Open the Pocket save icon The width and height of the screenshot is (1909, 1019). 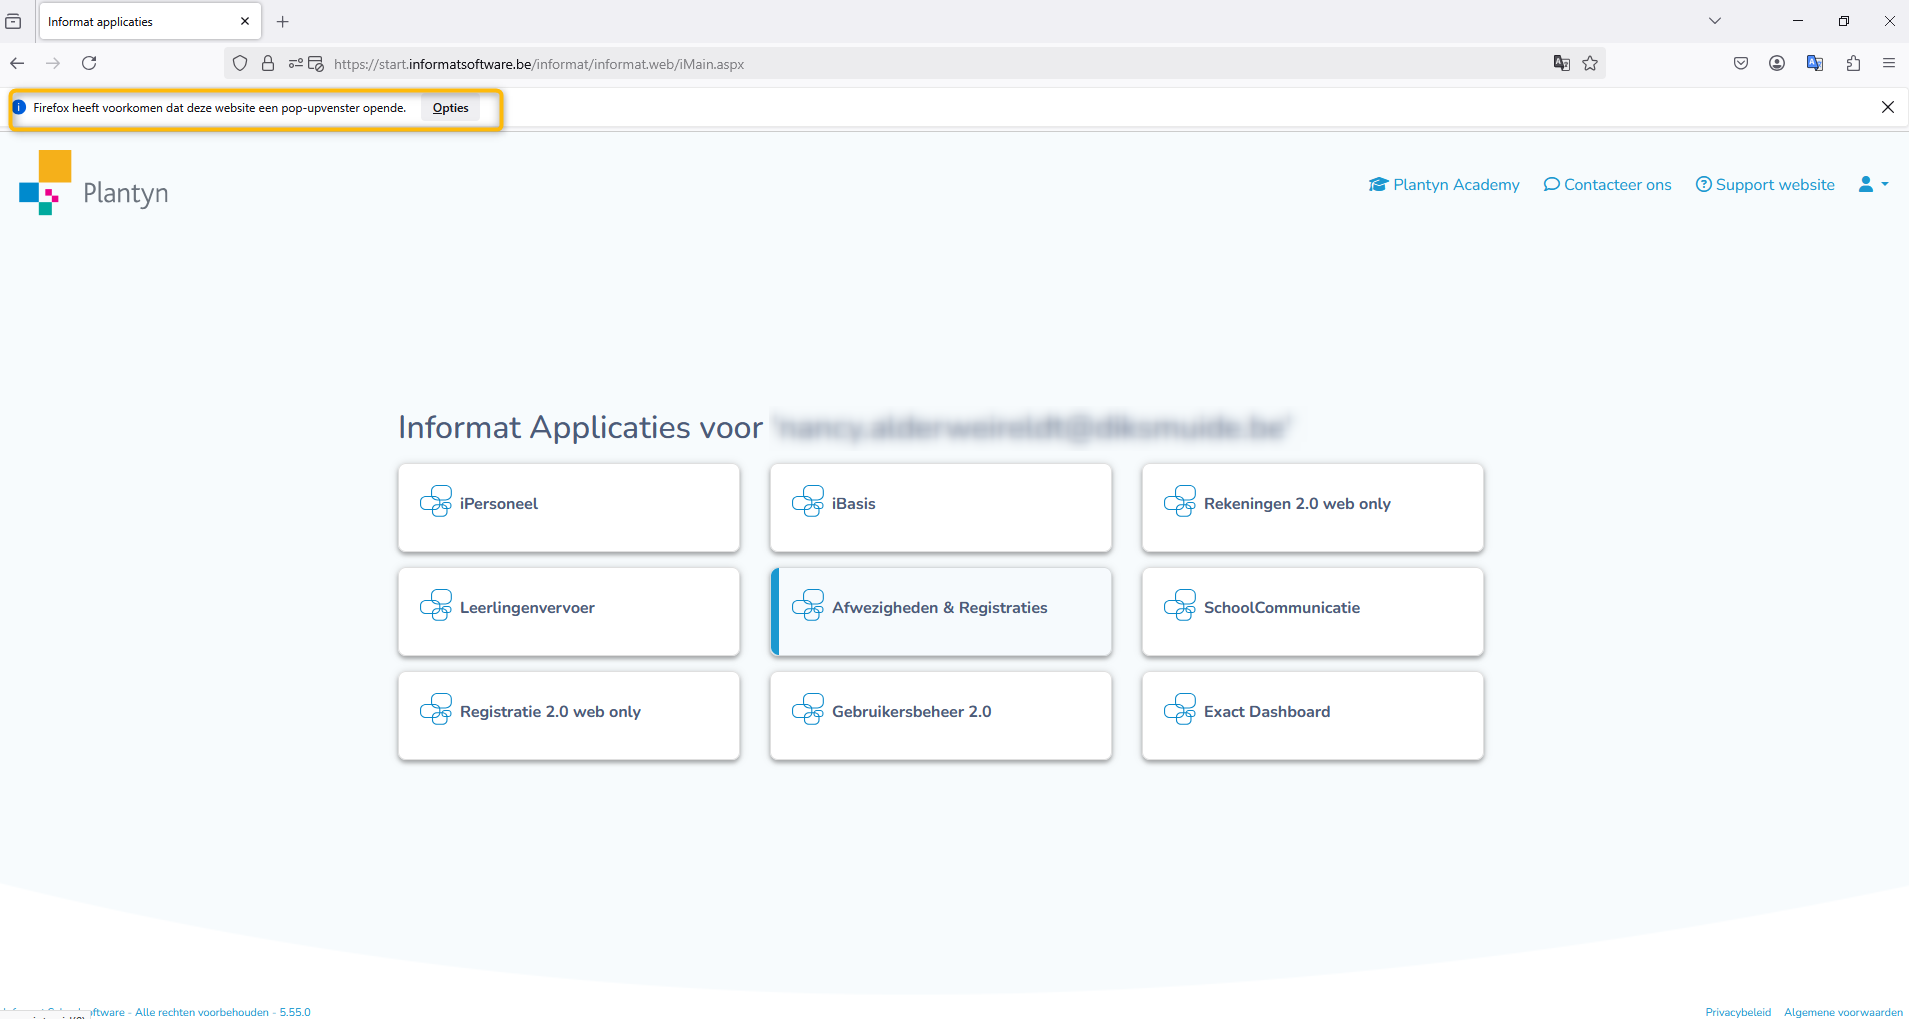(1741, 63)
